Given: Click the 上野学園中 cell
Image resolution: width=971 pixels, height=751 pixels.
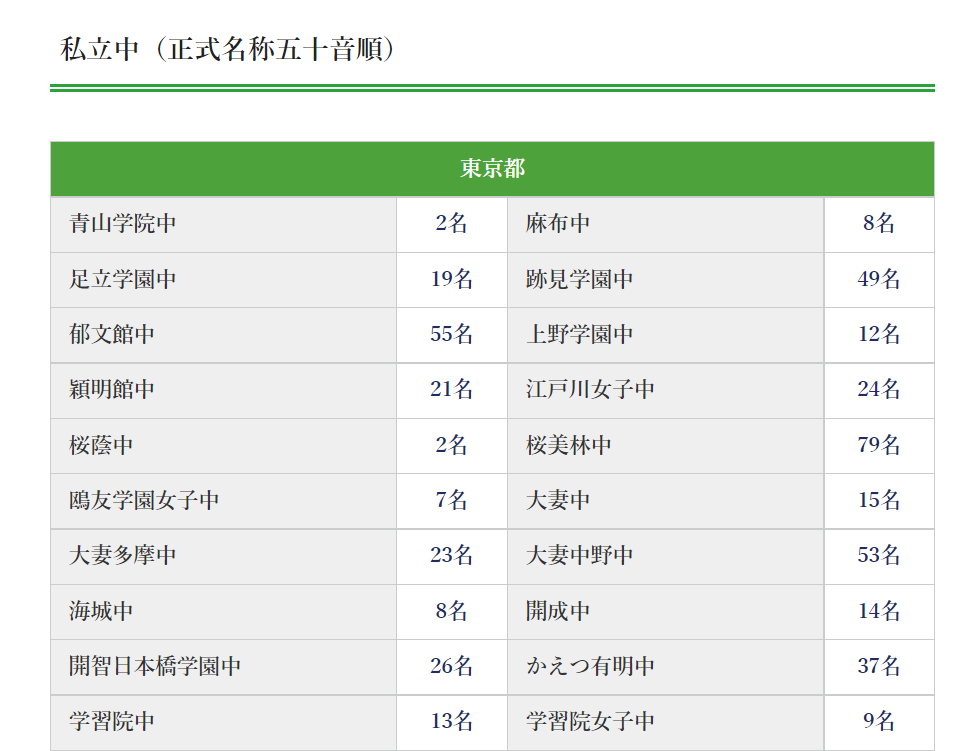Looking at the screenshot, I should (x=666, y=335).
